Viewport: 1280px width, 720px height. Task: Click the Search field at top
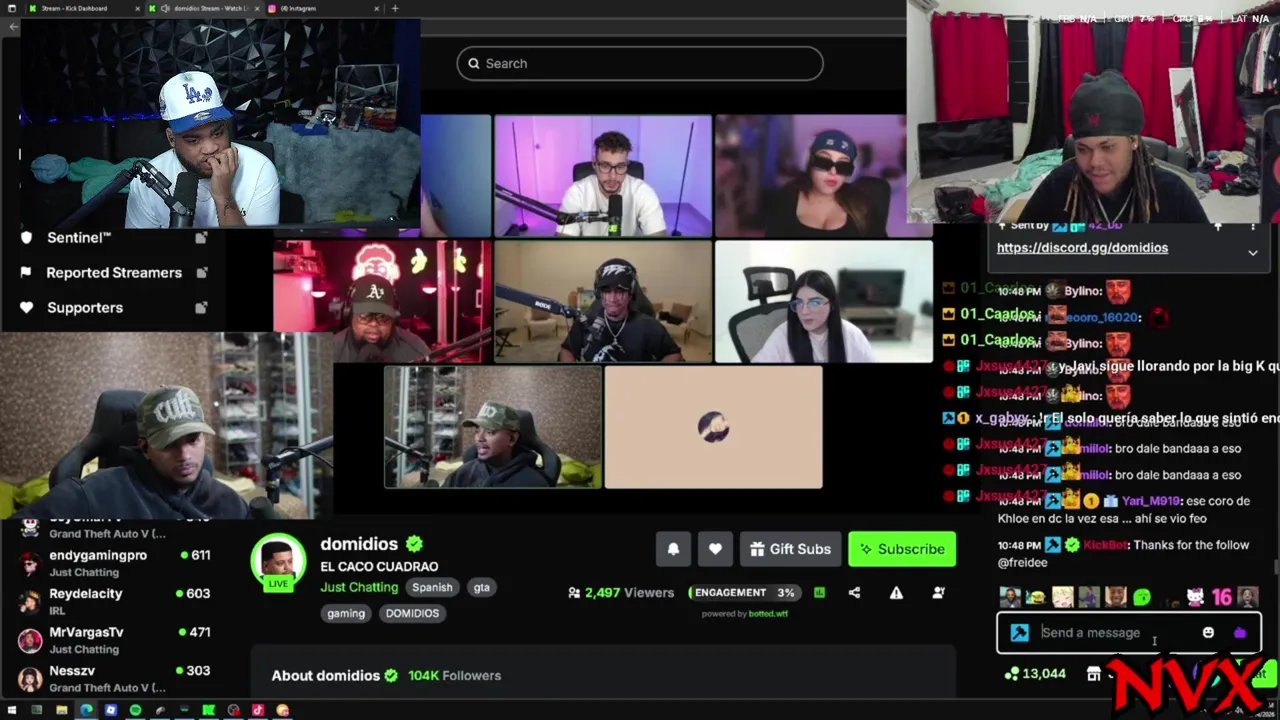[x=640, y=63]
